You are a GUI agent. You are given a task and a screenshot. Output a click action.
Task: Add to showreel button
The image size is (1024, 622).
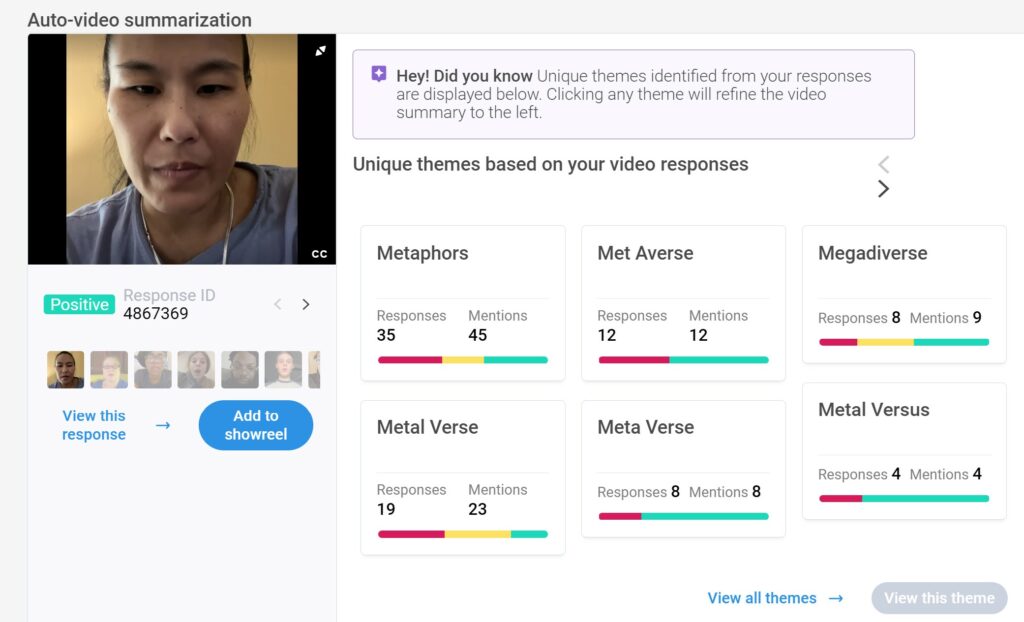point(256,425)
